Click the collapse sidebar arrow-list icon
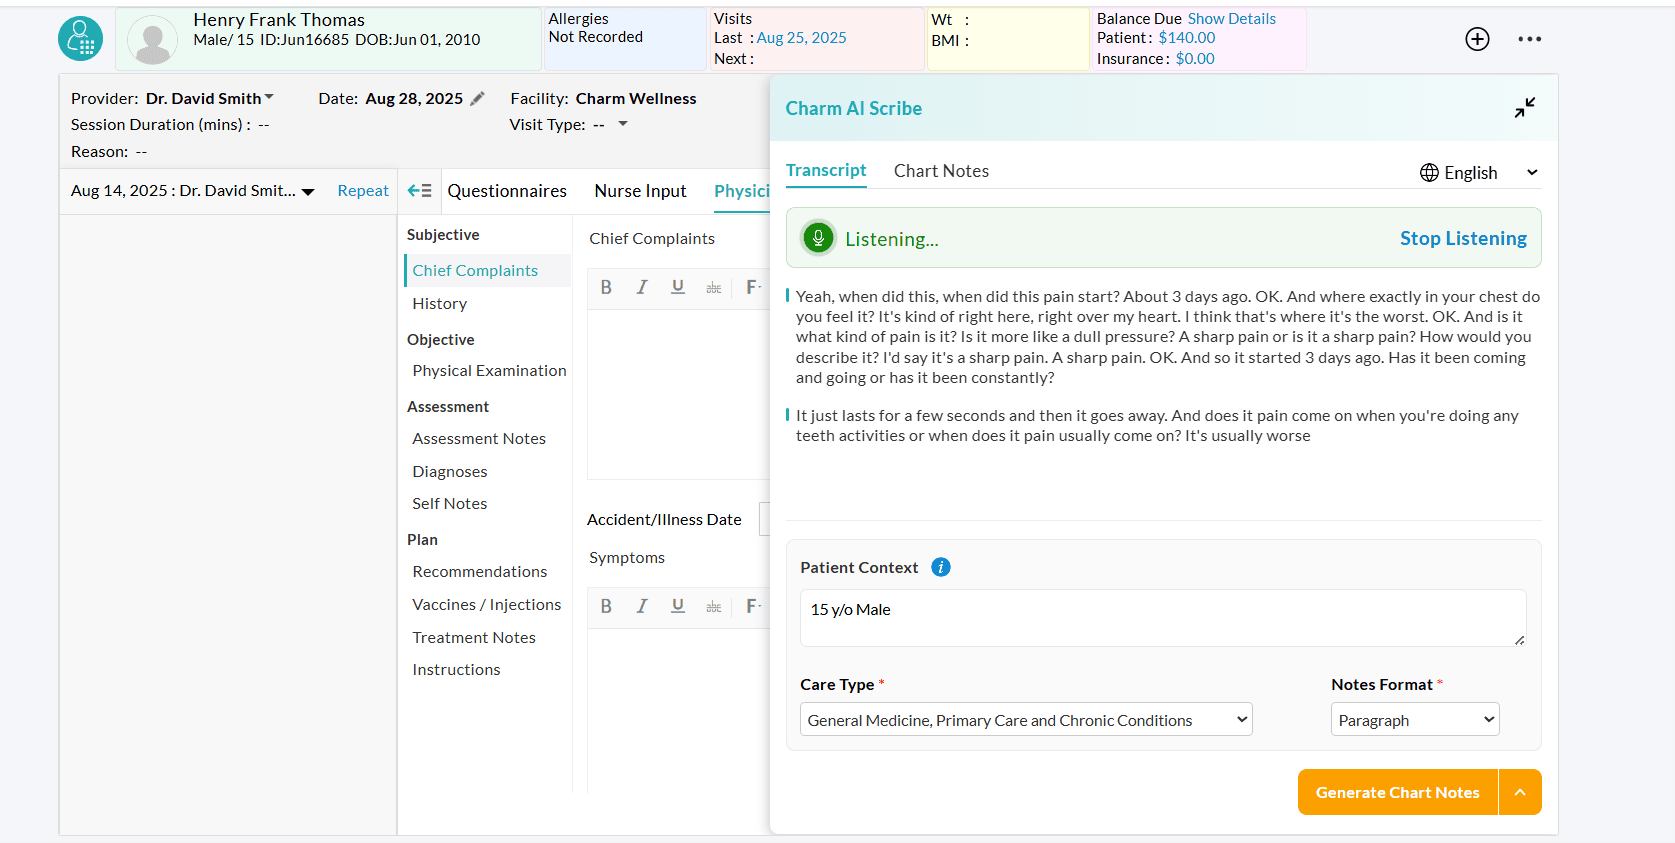The image size is (1675, 843). (419, 190)
